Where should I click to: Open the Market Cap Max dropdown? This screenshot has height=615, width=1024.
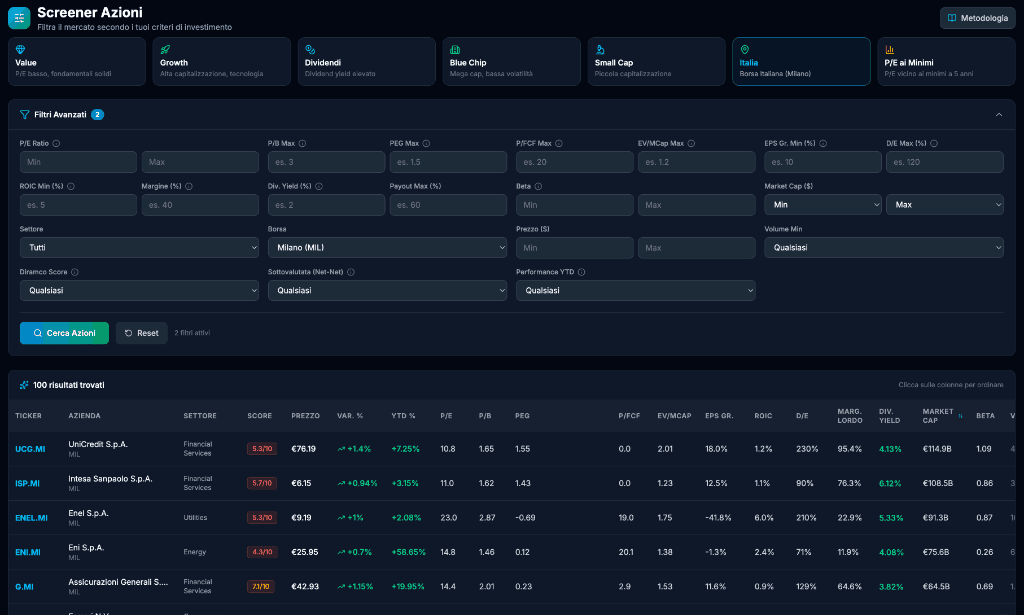[x=944, y=205]
